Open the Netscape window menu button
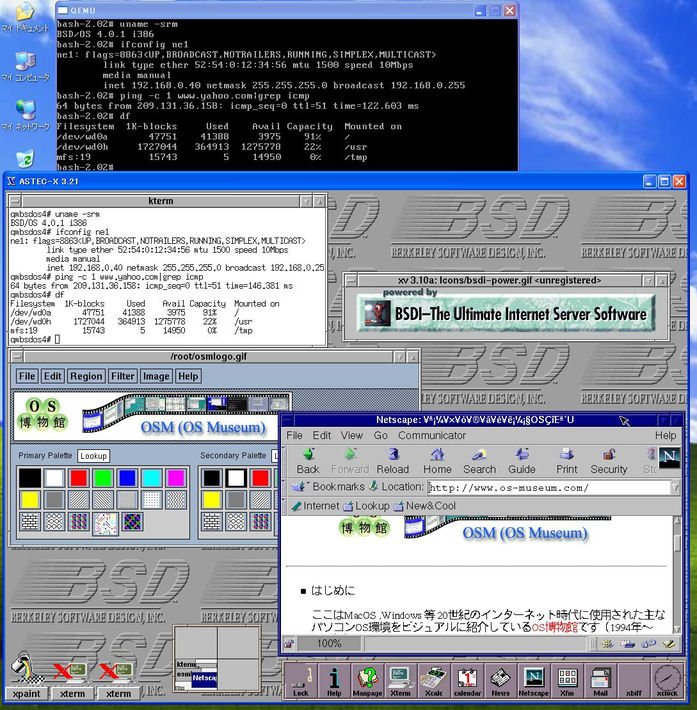Image resolution: width=697 pixels, height=710 pixels. (x=287, y=420)
